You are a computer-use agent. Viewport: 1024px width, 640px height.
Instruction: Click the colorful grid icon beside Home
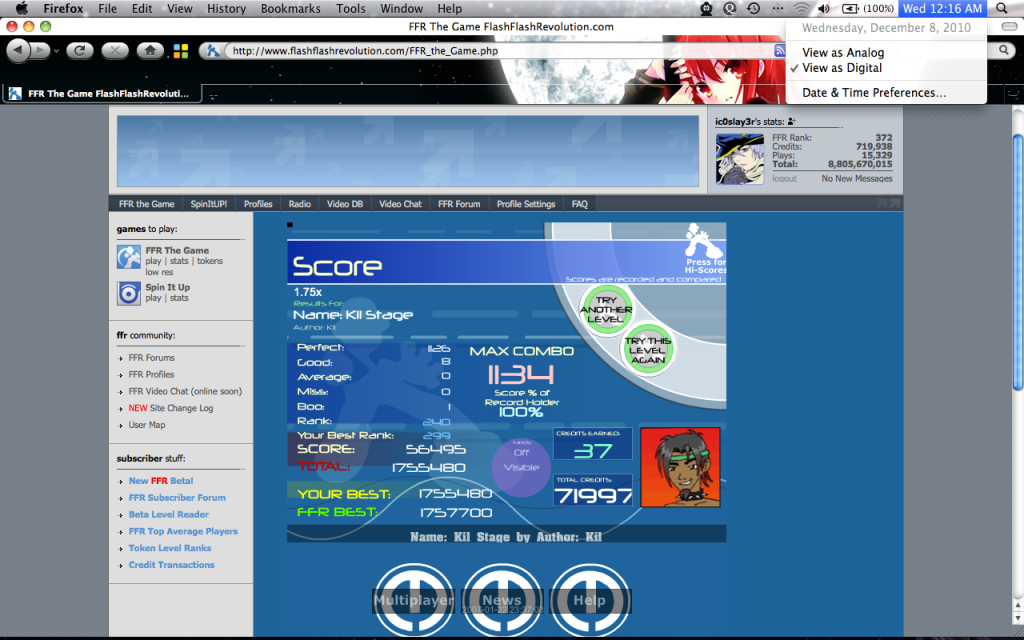[x=181, y=50]
